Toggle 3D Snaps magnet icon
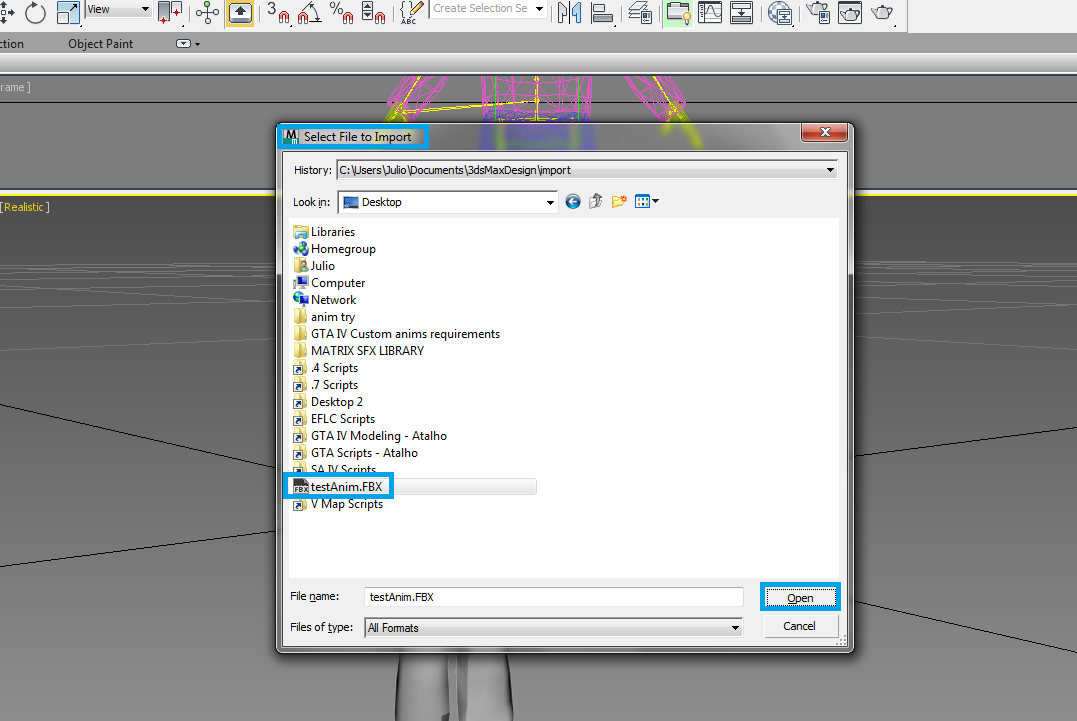Viewport: 1077px width, 721px height. point(278,12)
